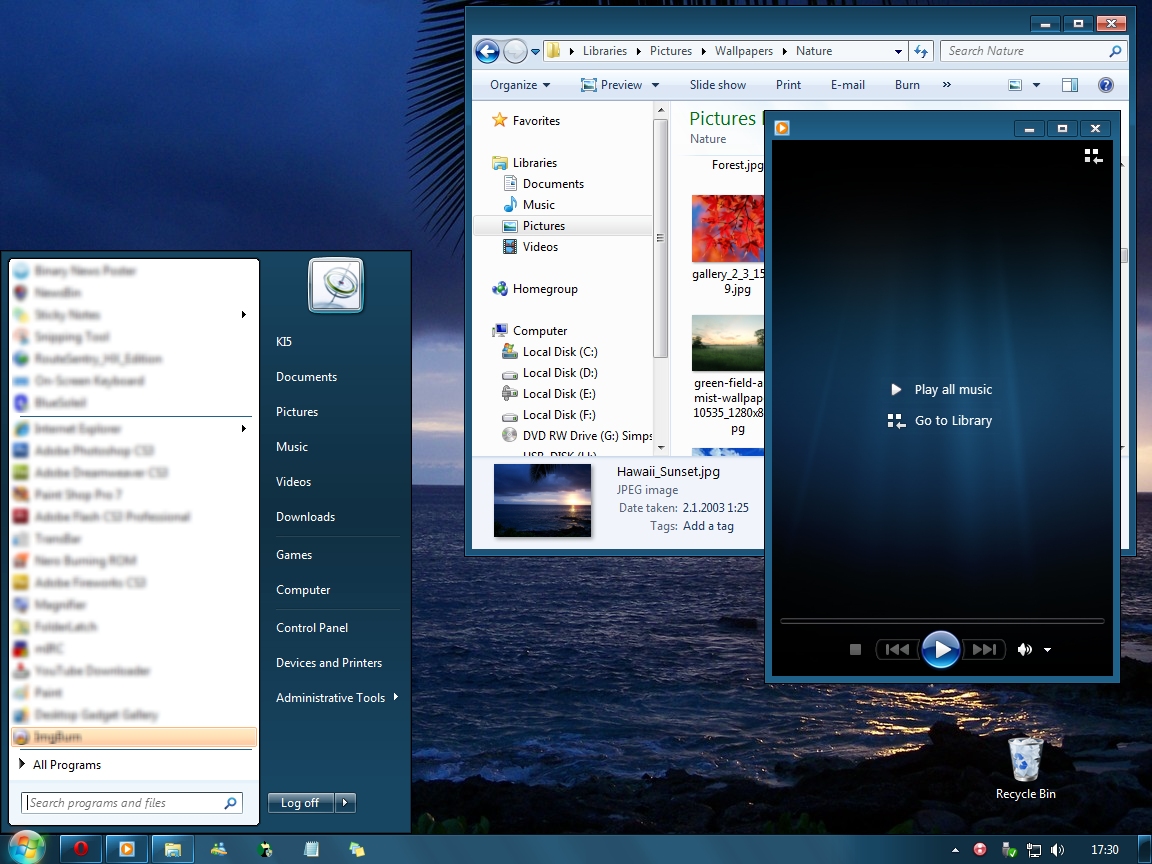Image resolution: width=1152 pixels, height=864 pixels.
Task: Navigate back using the Explorer back arrow
Action: tap(487, 51)
